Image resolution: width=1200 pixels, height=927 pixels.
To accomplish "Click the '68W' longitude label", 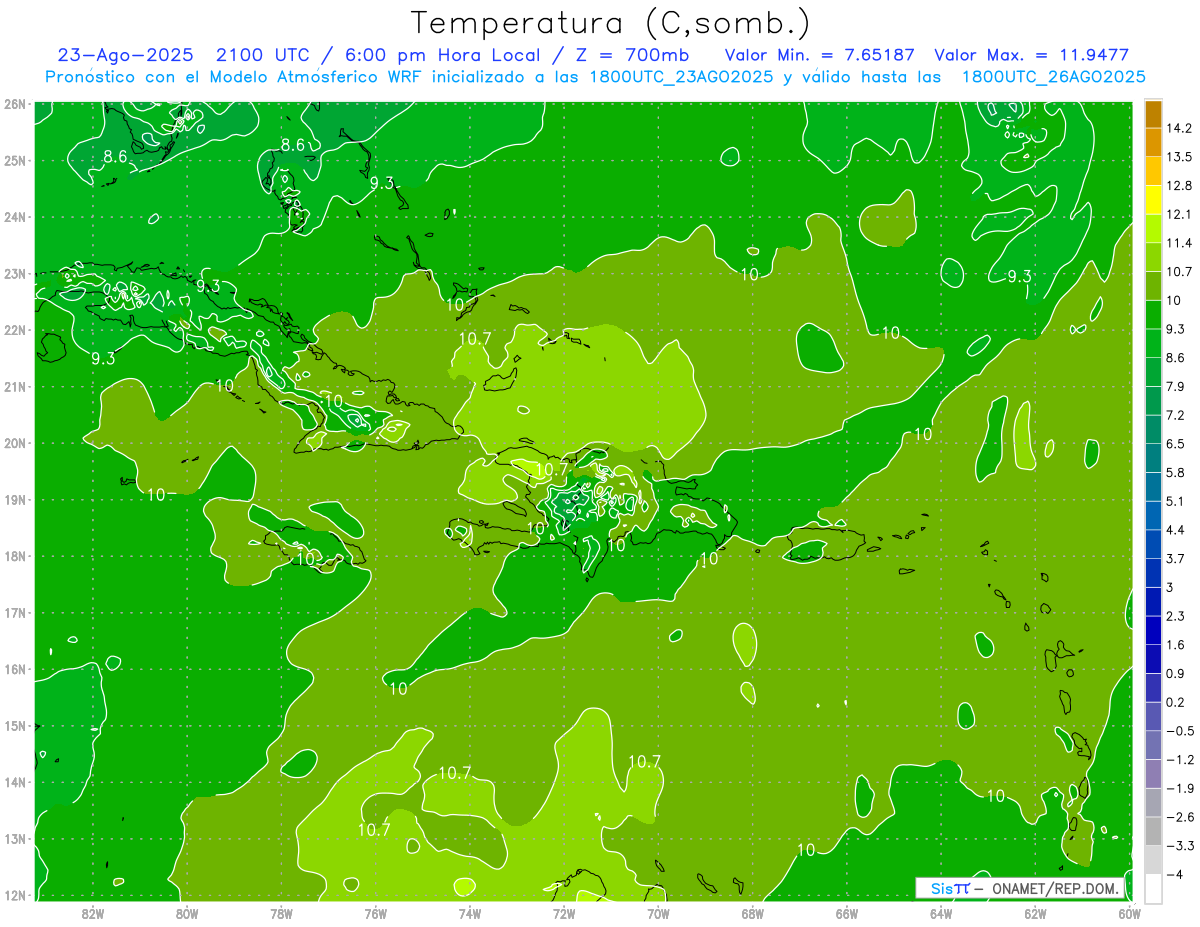I will (x=752, y=913).
